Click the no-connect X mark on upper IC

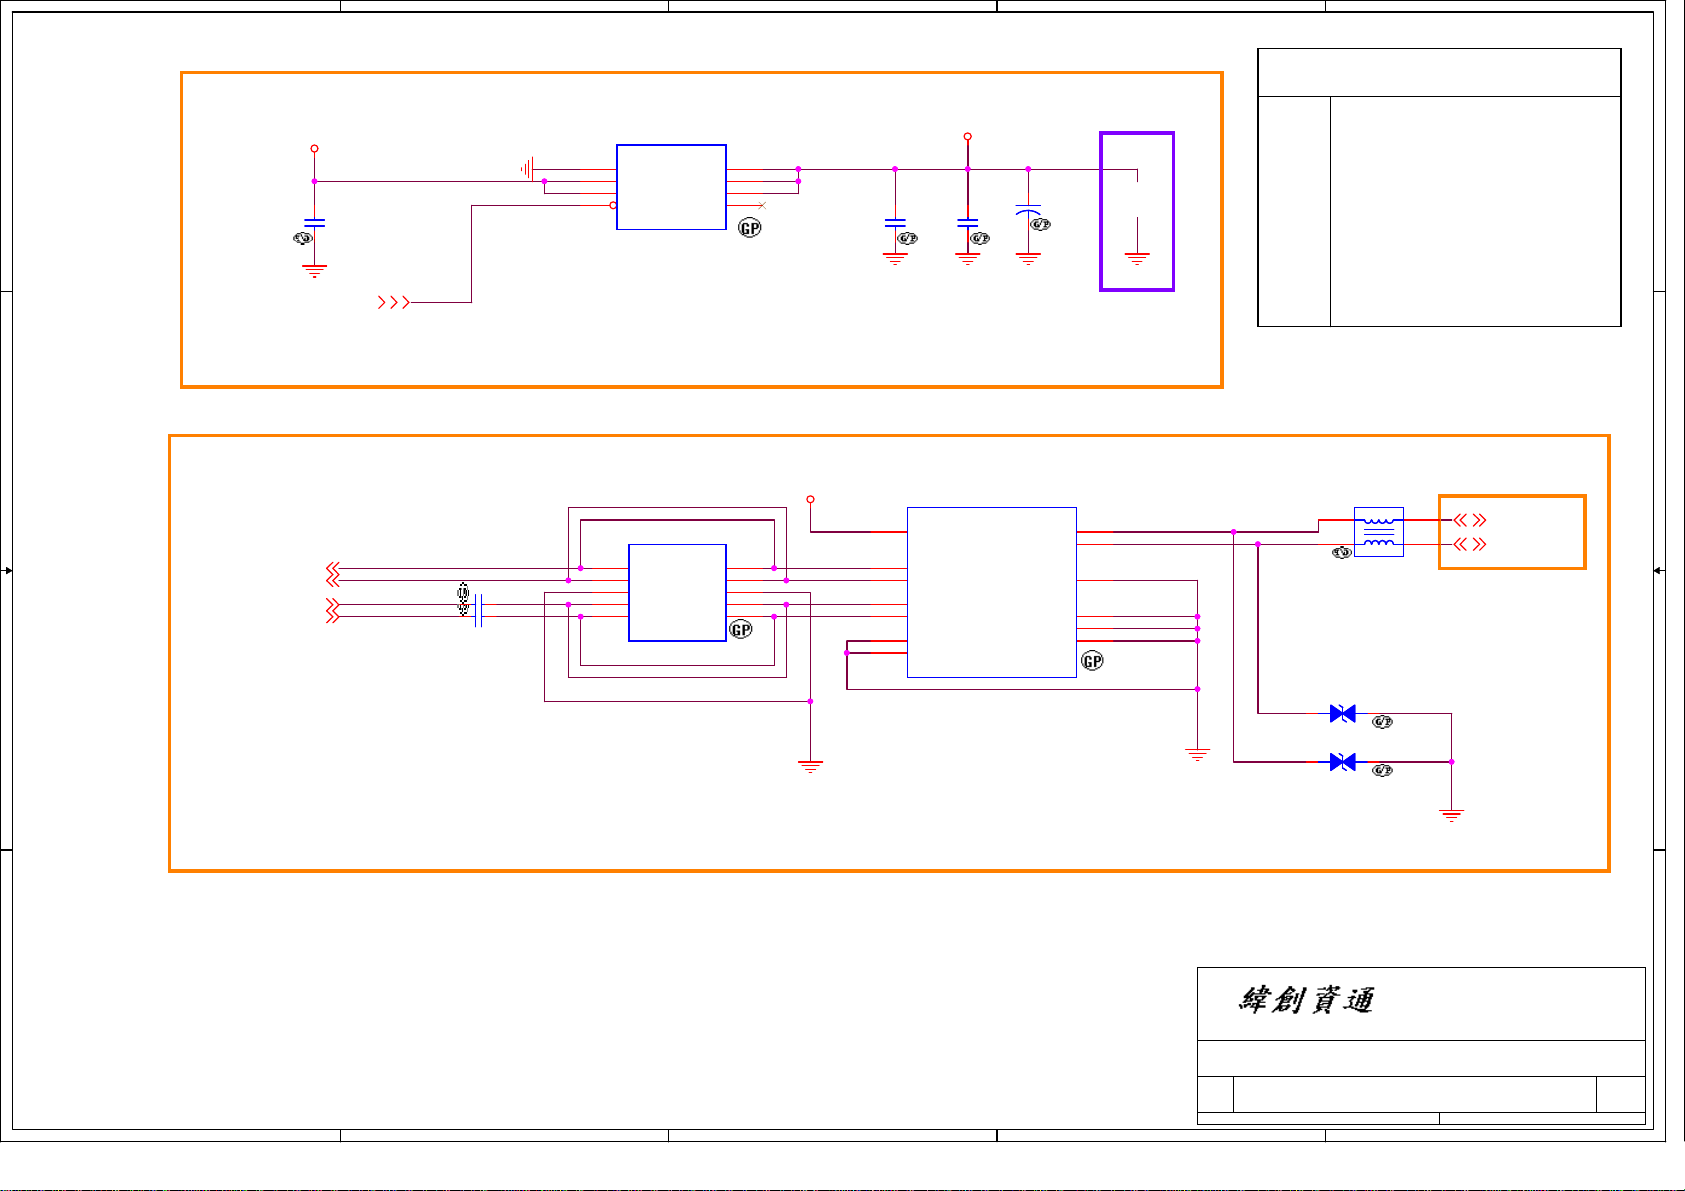click(x=762, y=205)
